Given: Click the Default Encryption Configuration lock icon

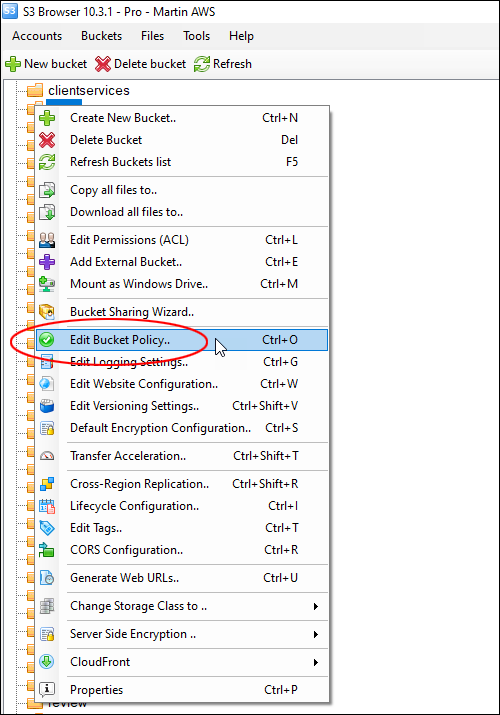Looking at the screenshot, I should pos(47,428).
